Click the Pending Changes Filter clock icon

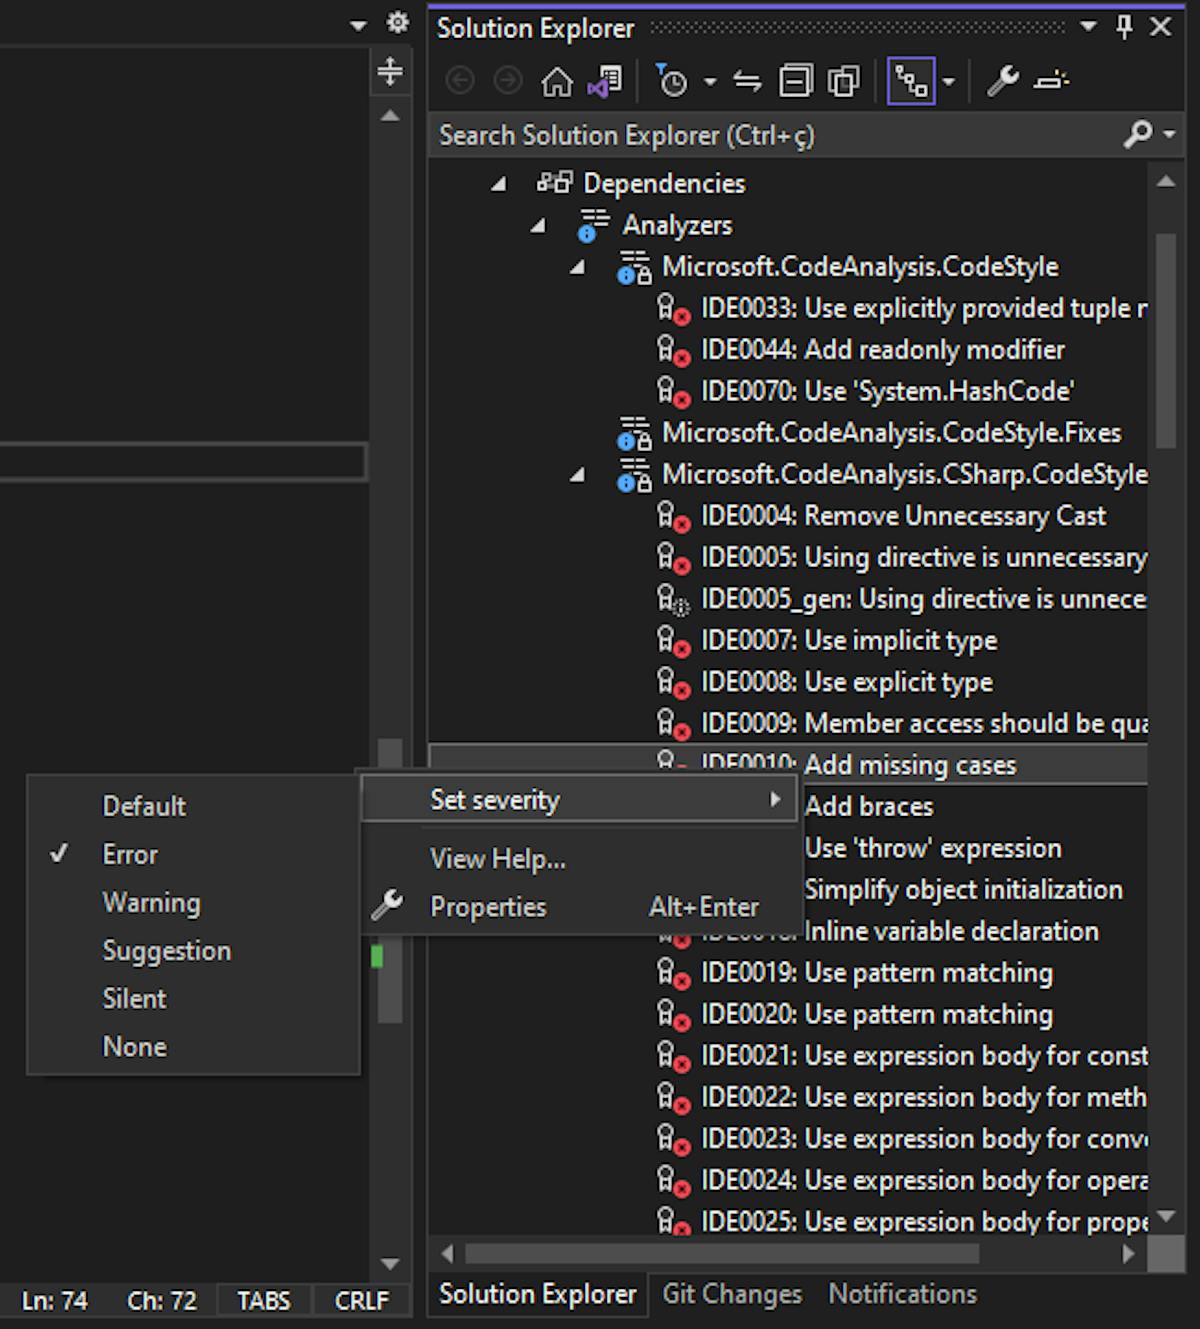point(672,82)
